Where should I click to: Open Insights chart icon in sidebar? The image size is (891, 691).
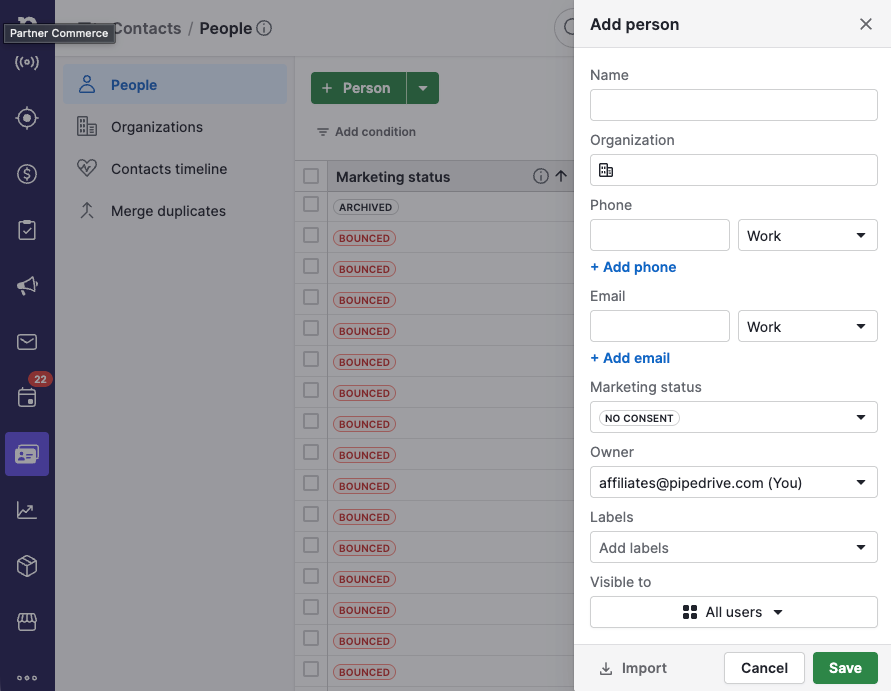pos(27,510)
